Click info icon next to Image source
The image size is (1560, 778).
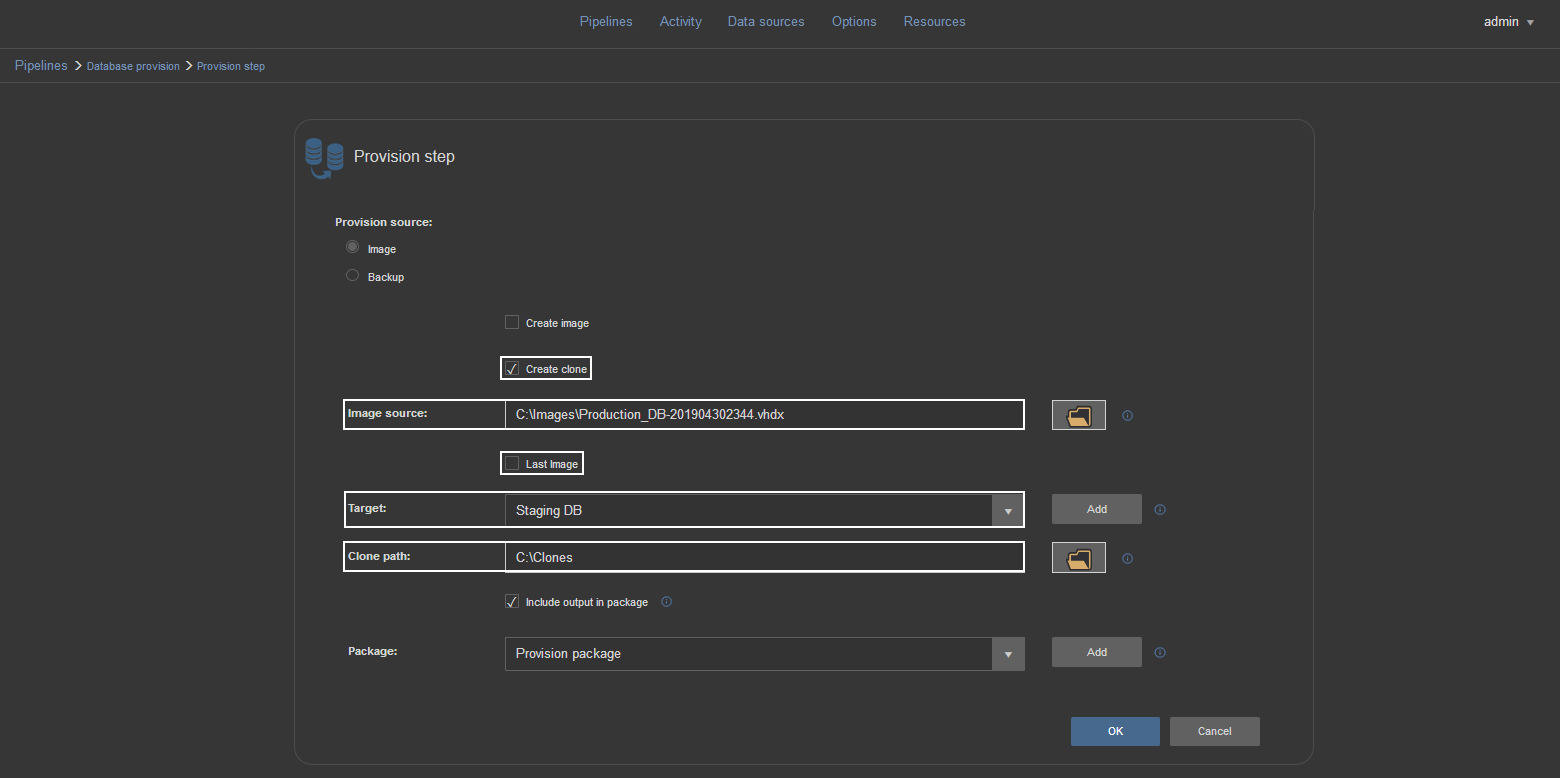coord(1127,416)
